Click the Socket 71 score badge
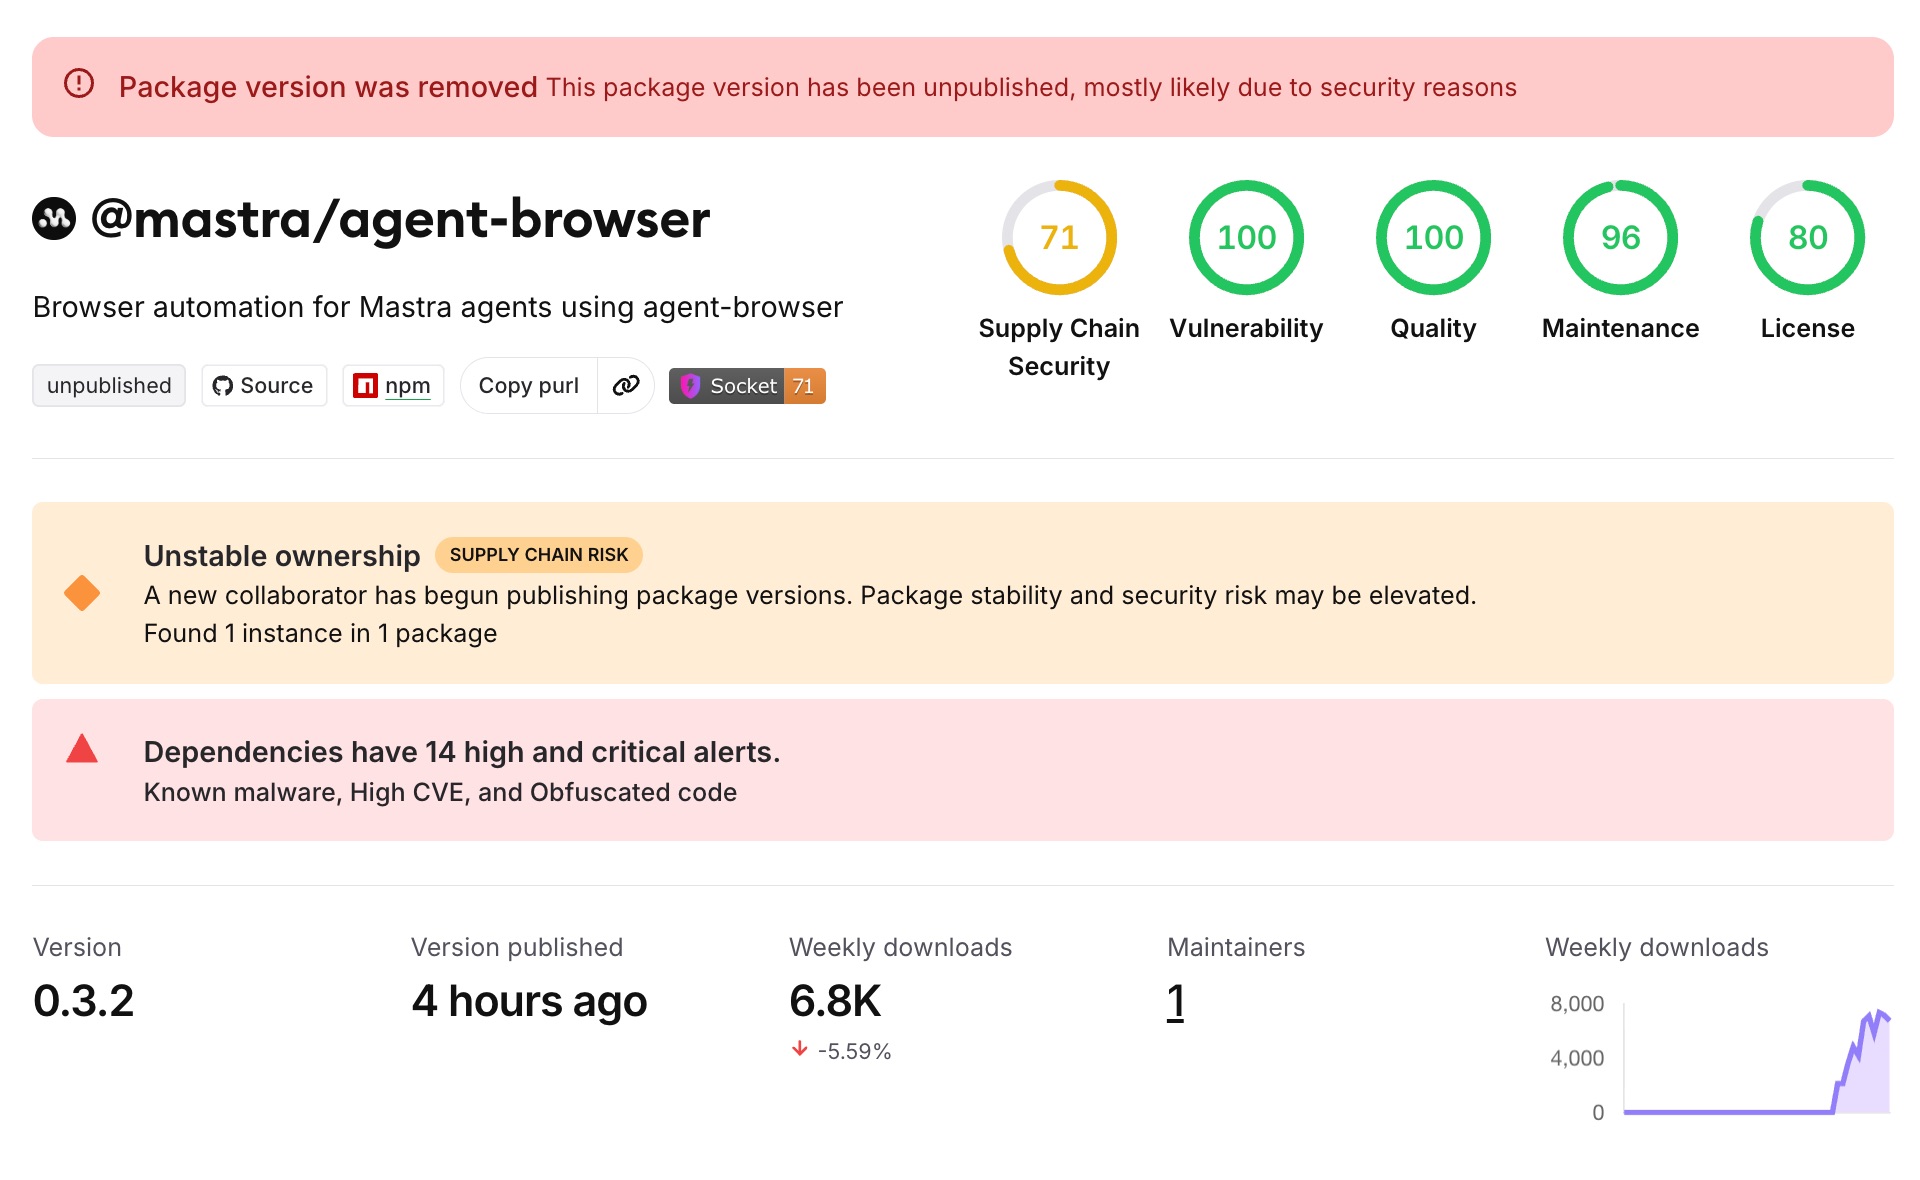This screenshot has height=1180, width=1920. [x=747, y=386]
